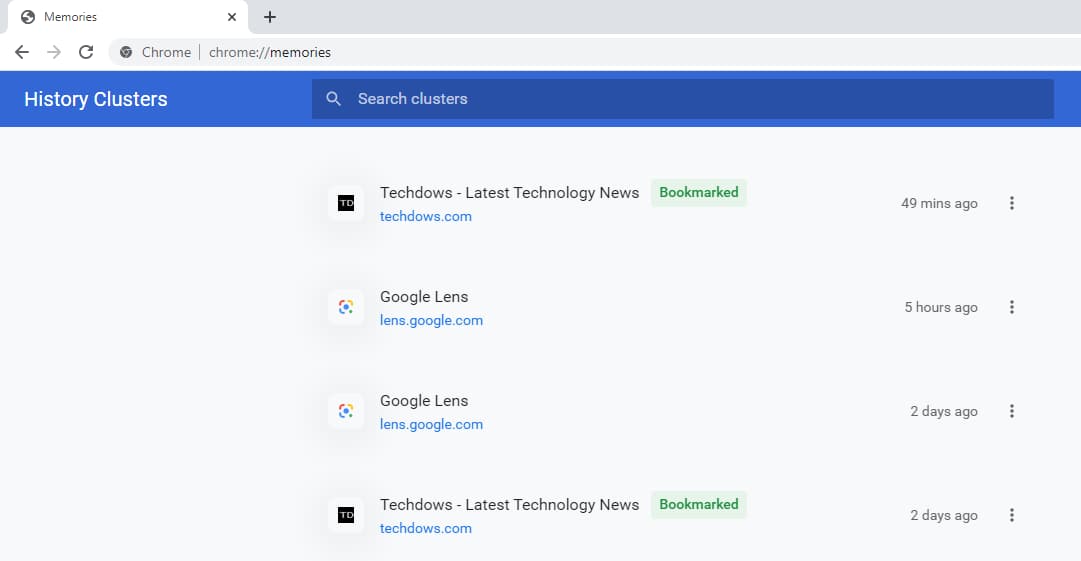Focus the chrome://memories address bar

(x=593, y=52)
